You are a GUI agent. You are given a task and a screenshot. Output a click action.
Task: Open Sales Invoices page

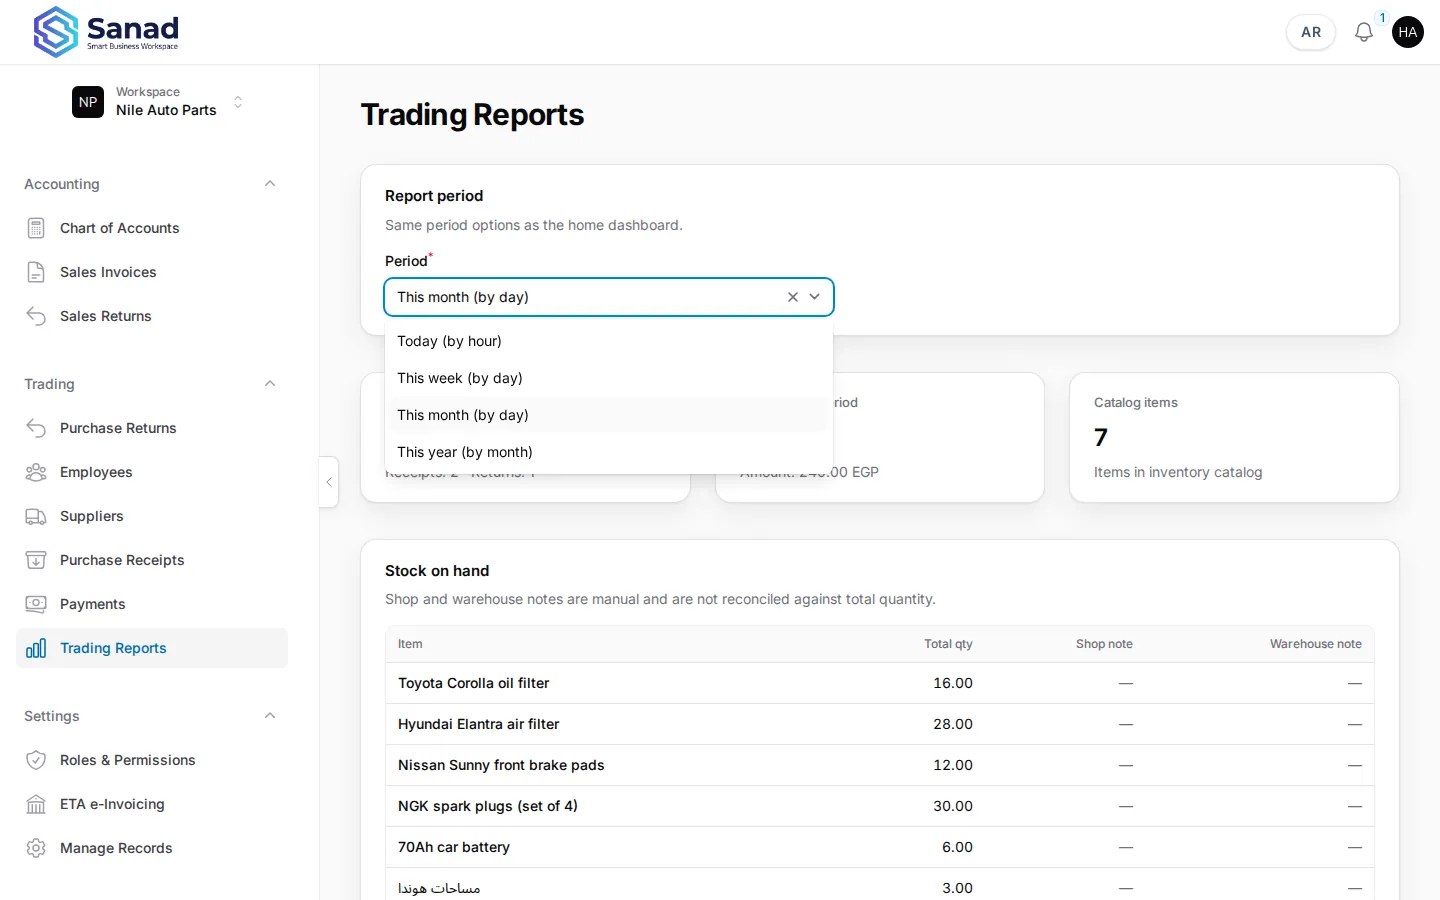click(152, 272)
